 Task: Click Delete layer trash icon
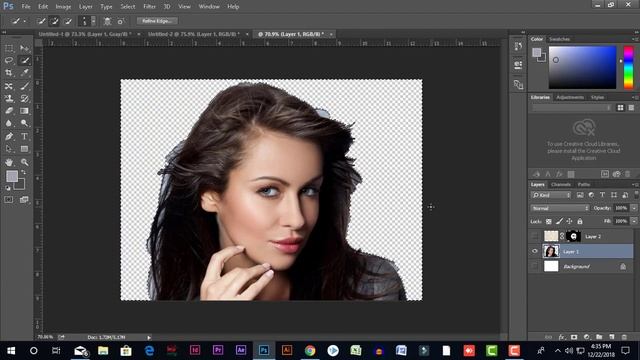624,337
